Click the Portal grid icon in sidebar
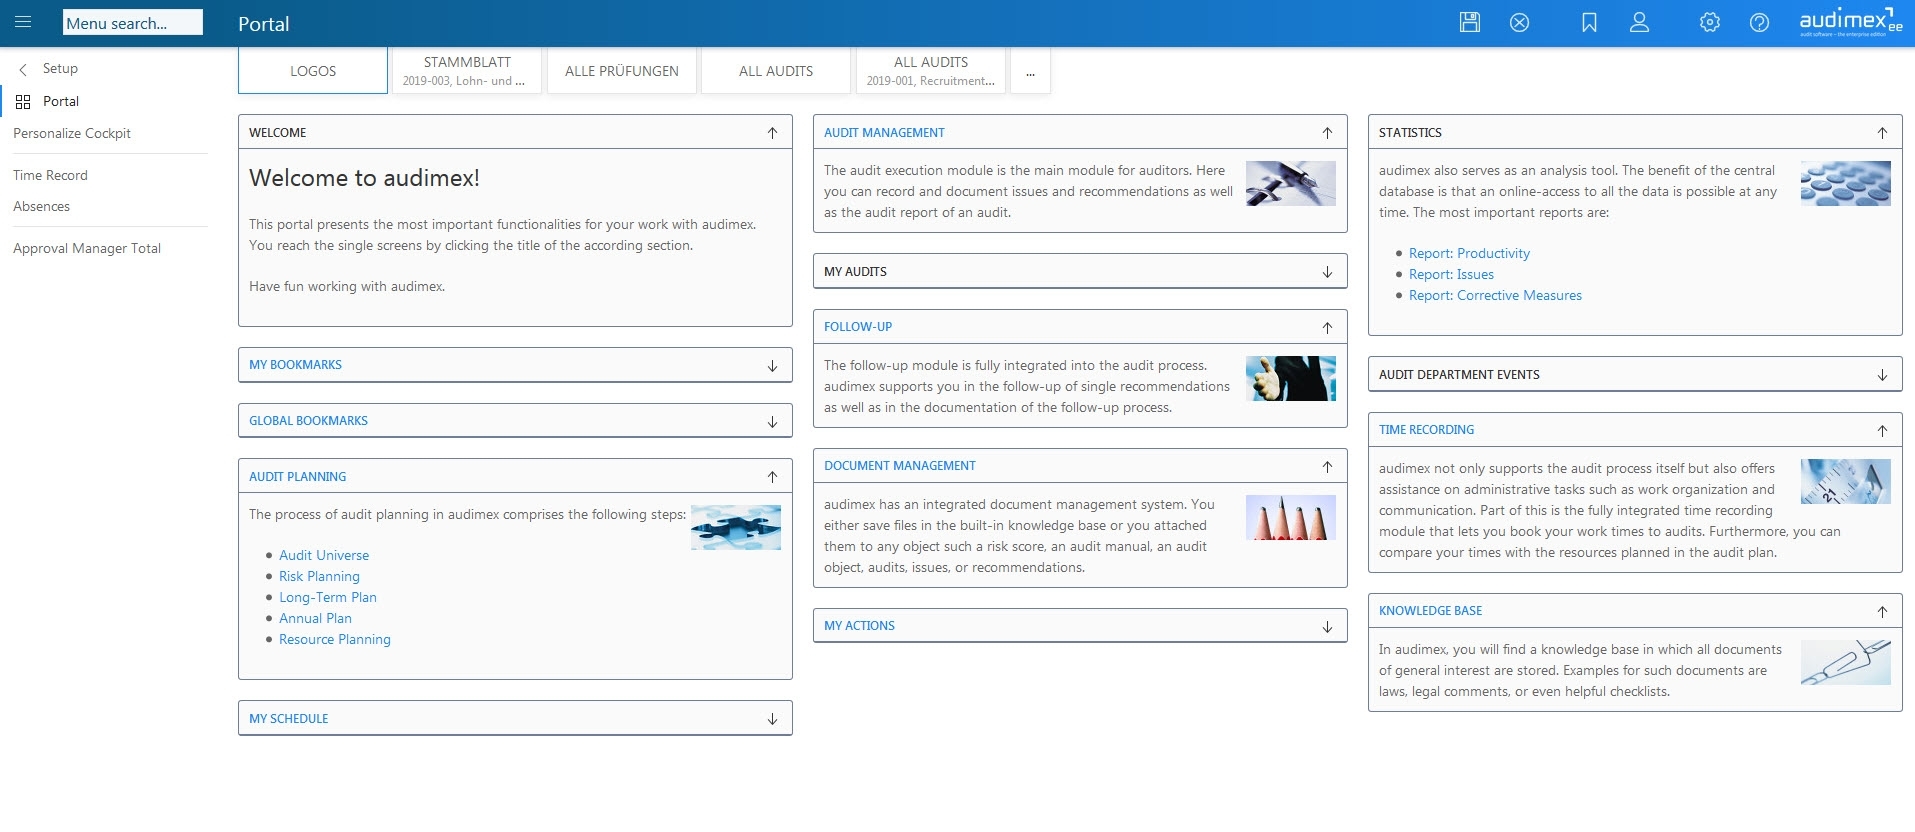Screen dimensions: 1915x832 [23, 101]
